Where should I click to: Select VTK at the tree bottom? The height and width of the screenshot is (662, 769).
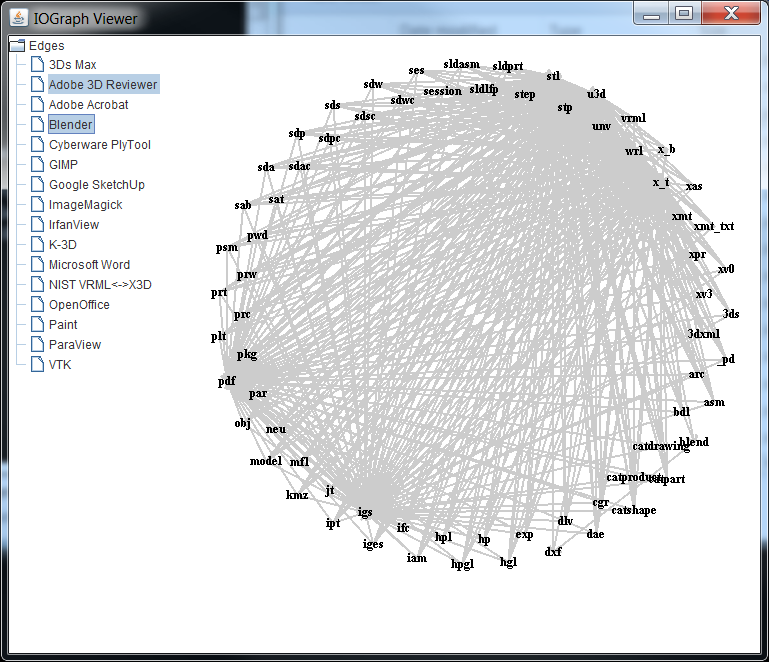pos(60,365)
